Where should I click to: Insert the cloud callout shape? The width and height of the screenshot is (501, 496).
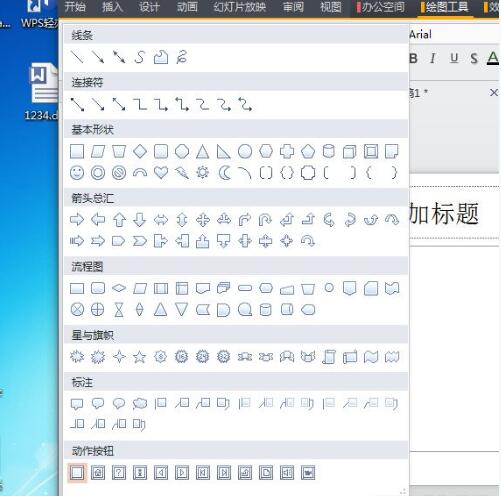click(x=140, y=404)
